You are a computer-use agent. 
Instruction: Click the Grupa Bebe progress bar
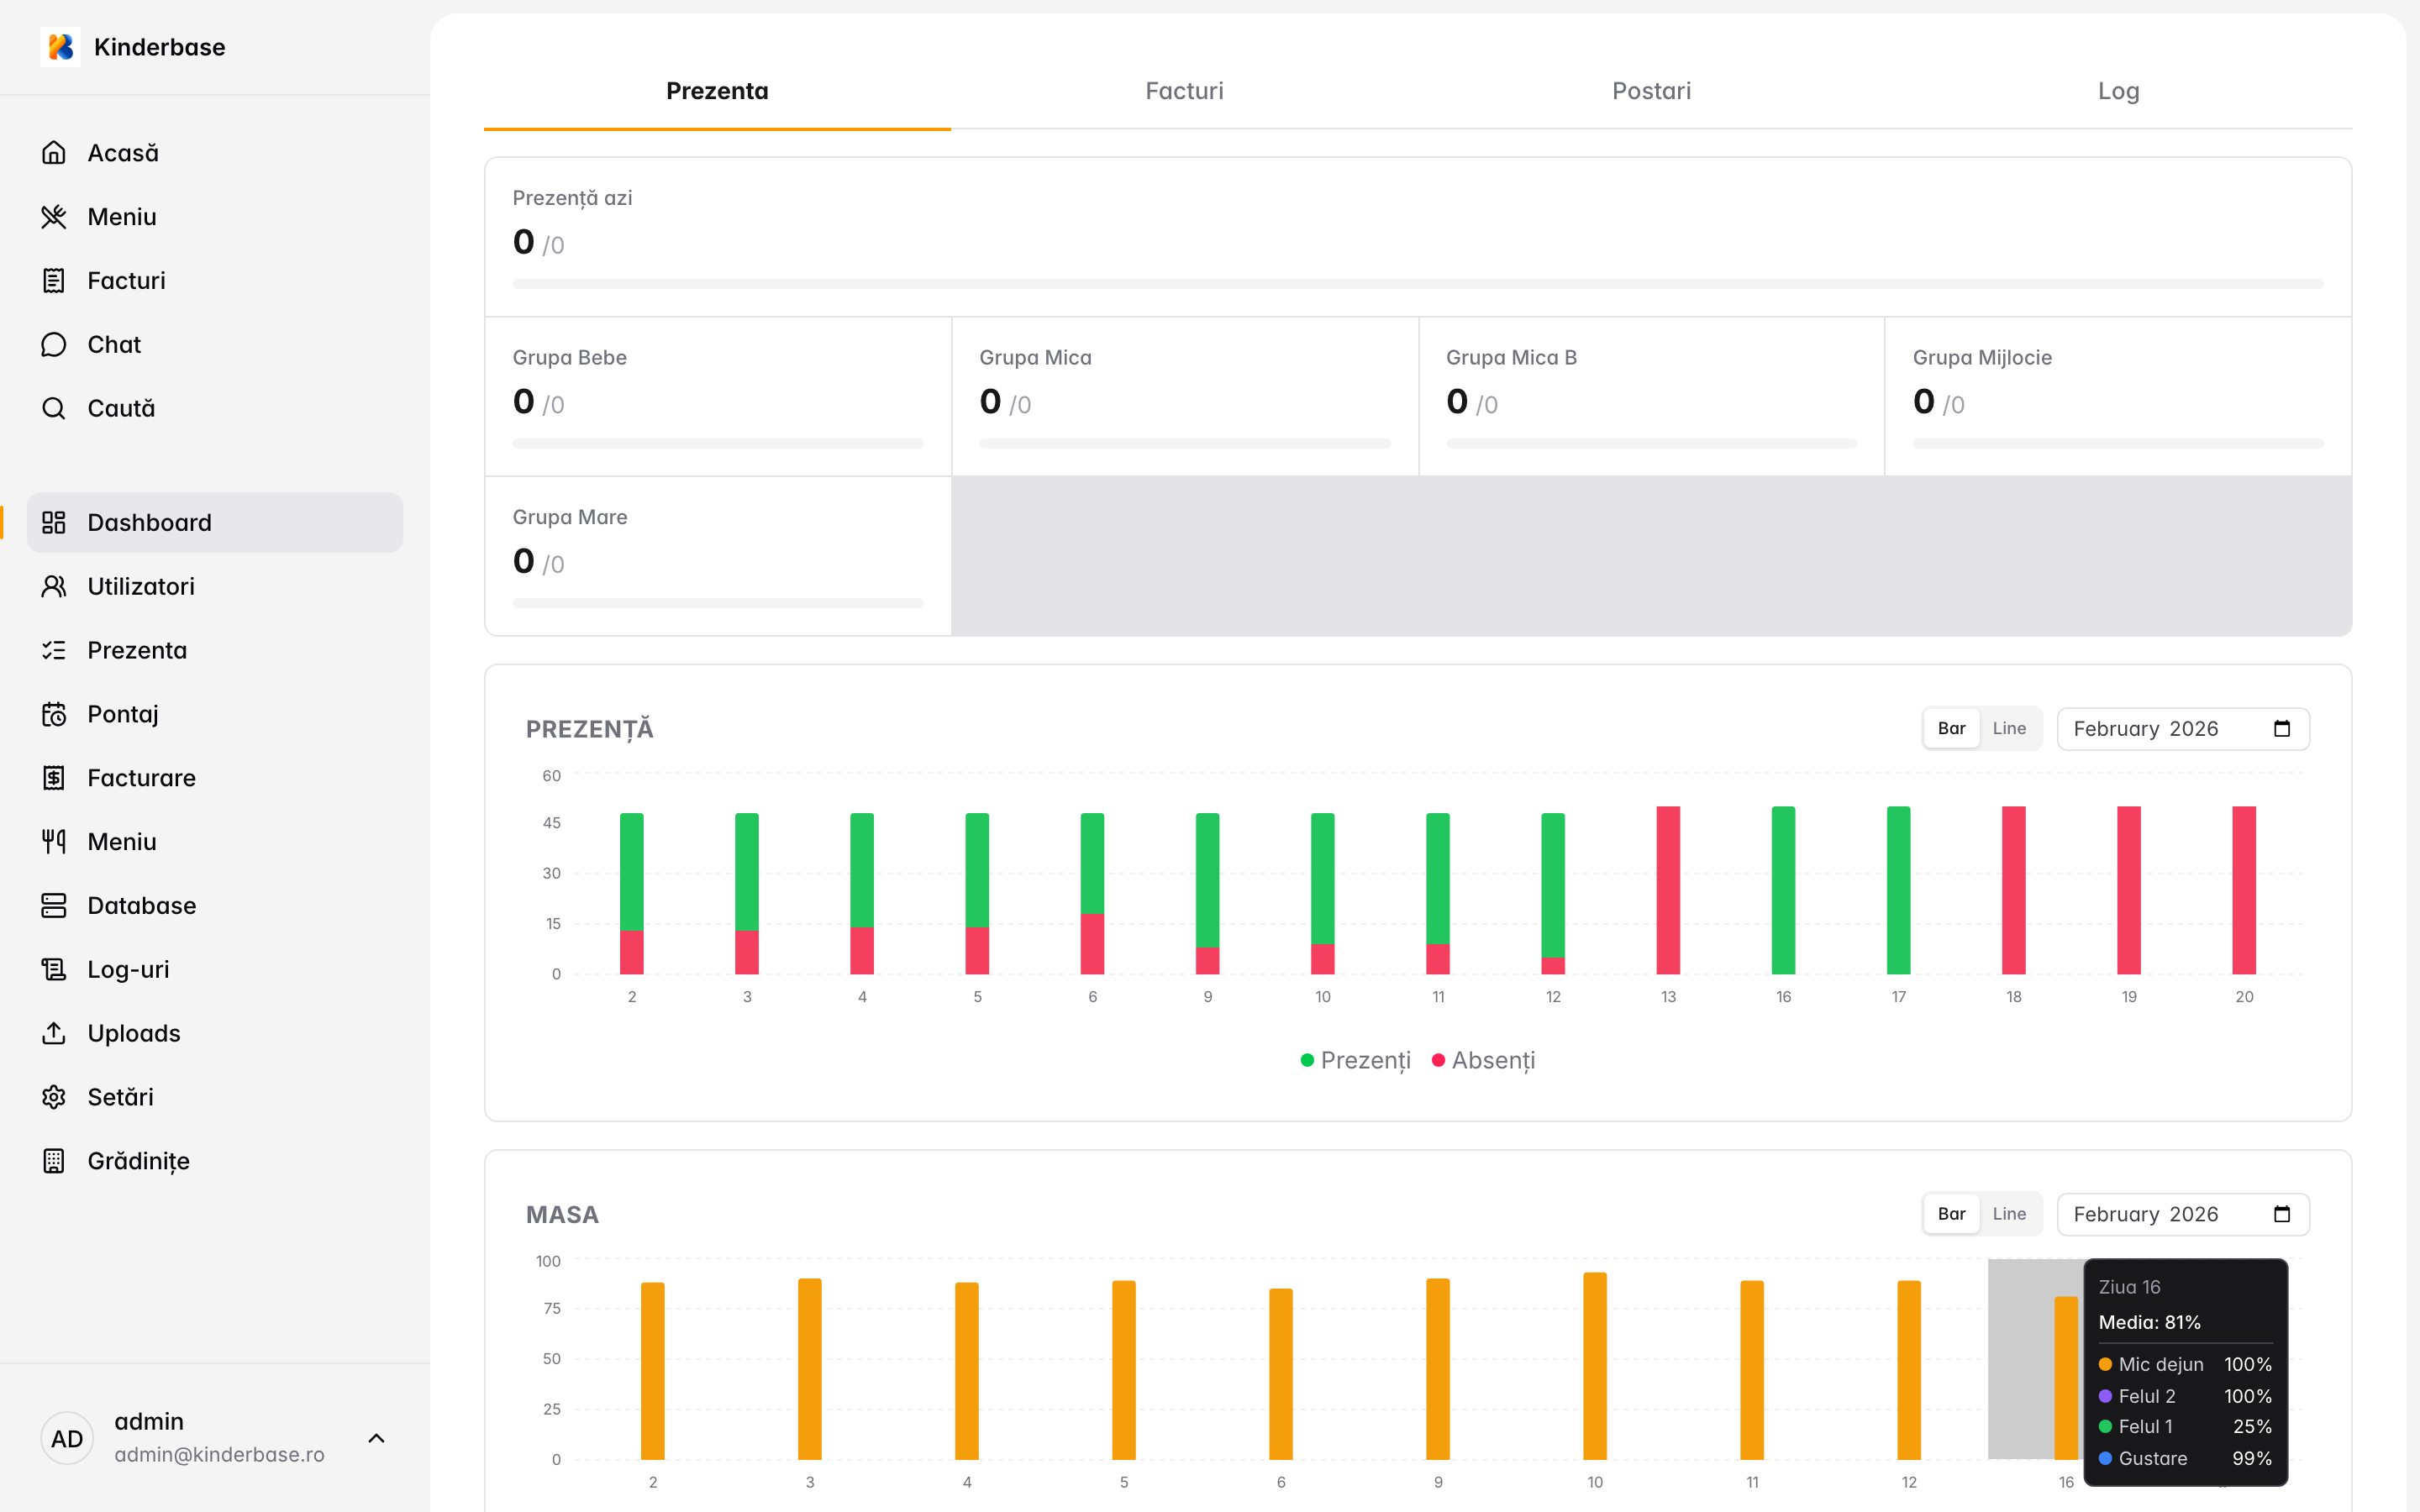tap(716, 443)
